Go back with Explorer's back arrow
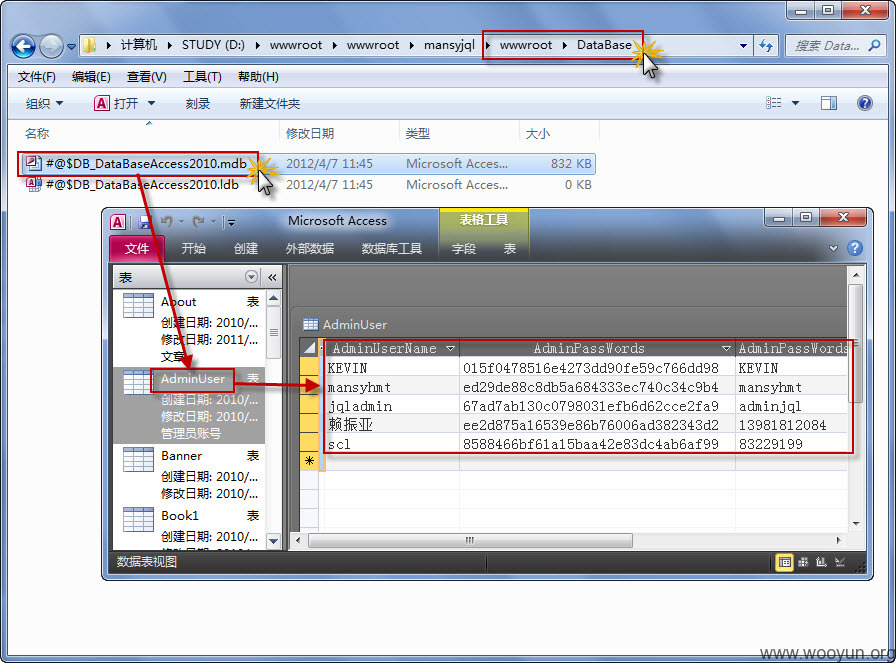Viewport: 896px width, 663px height. pyautogui.click(x=23, y=46)
